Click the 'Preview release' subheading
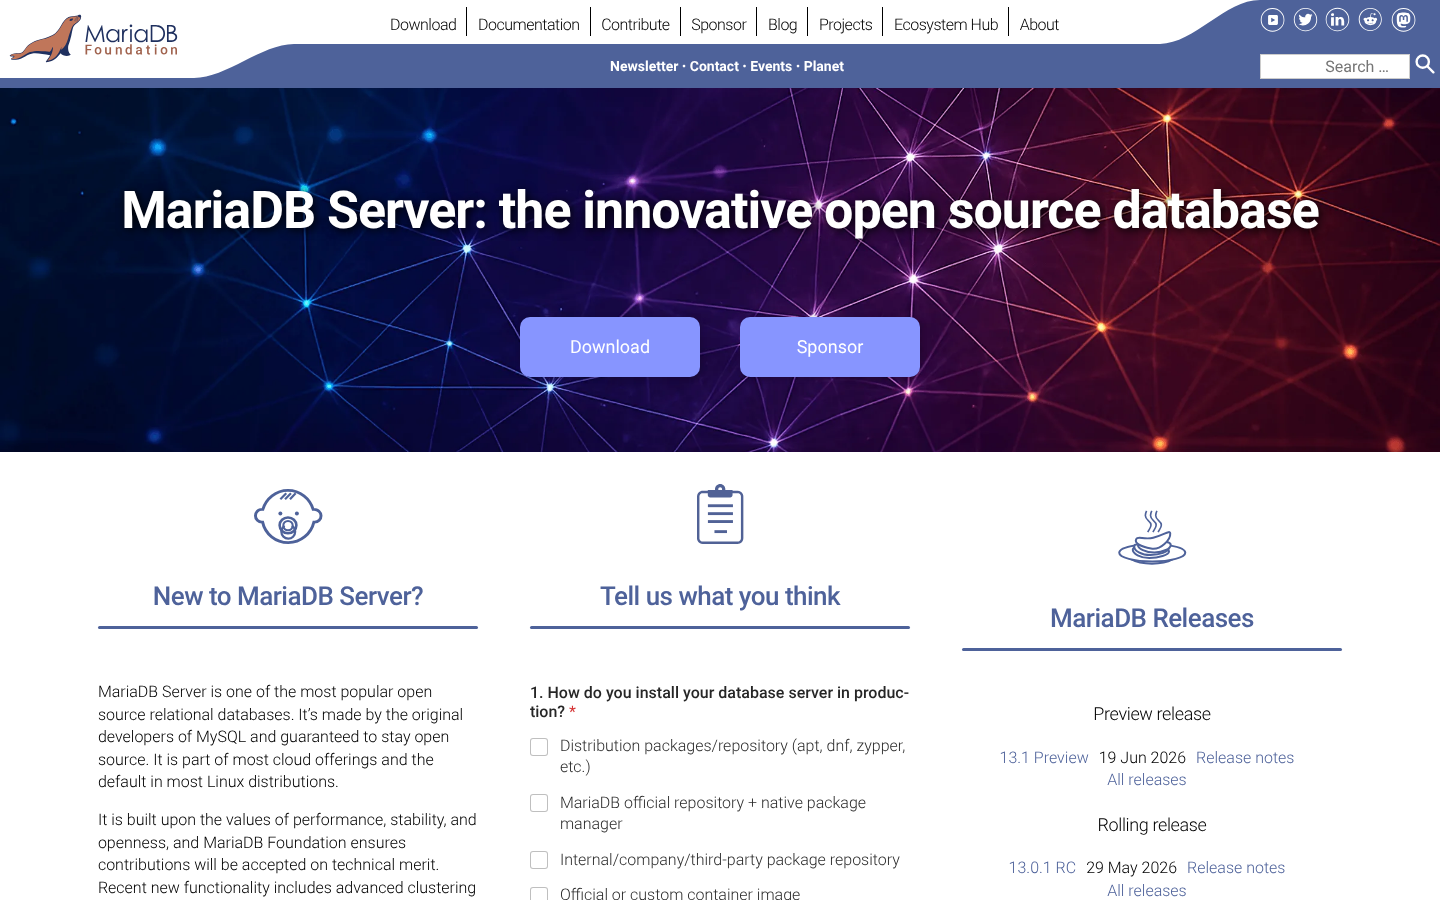 1152,714
